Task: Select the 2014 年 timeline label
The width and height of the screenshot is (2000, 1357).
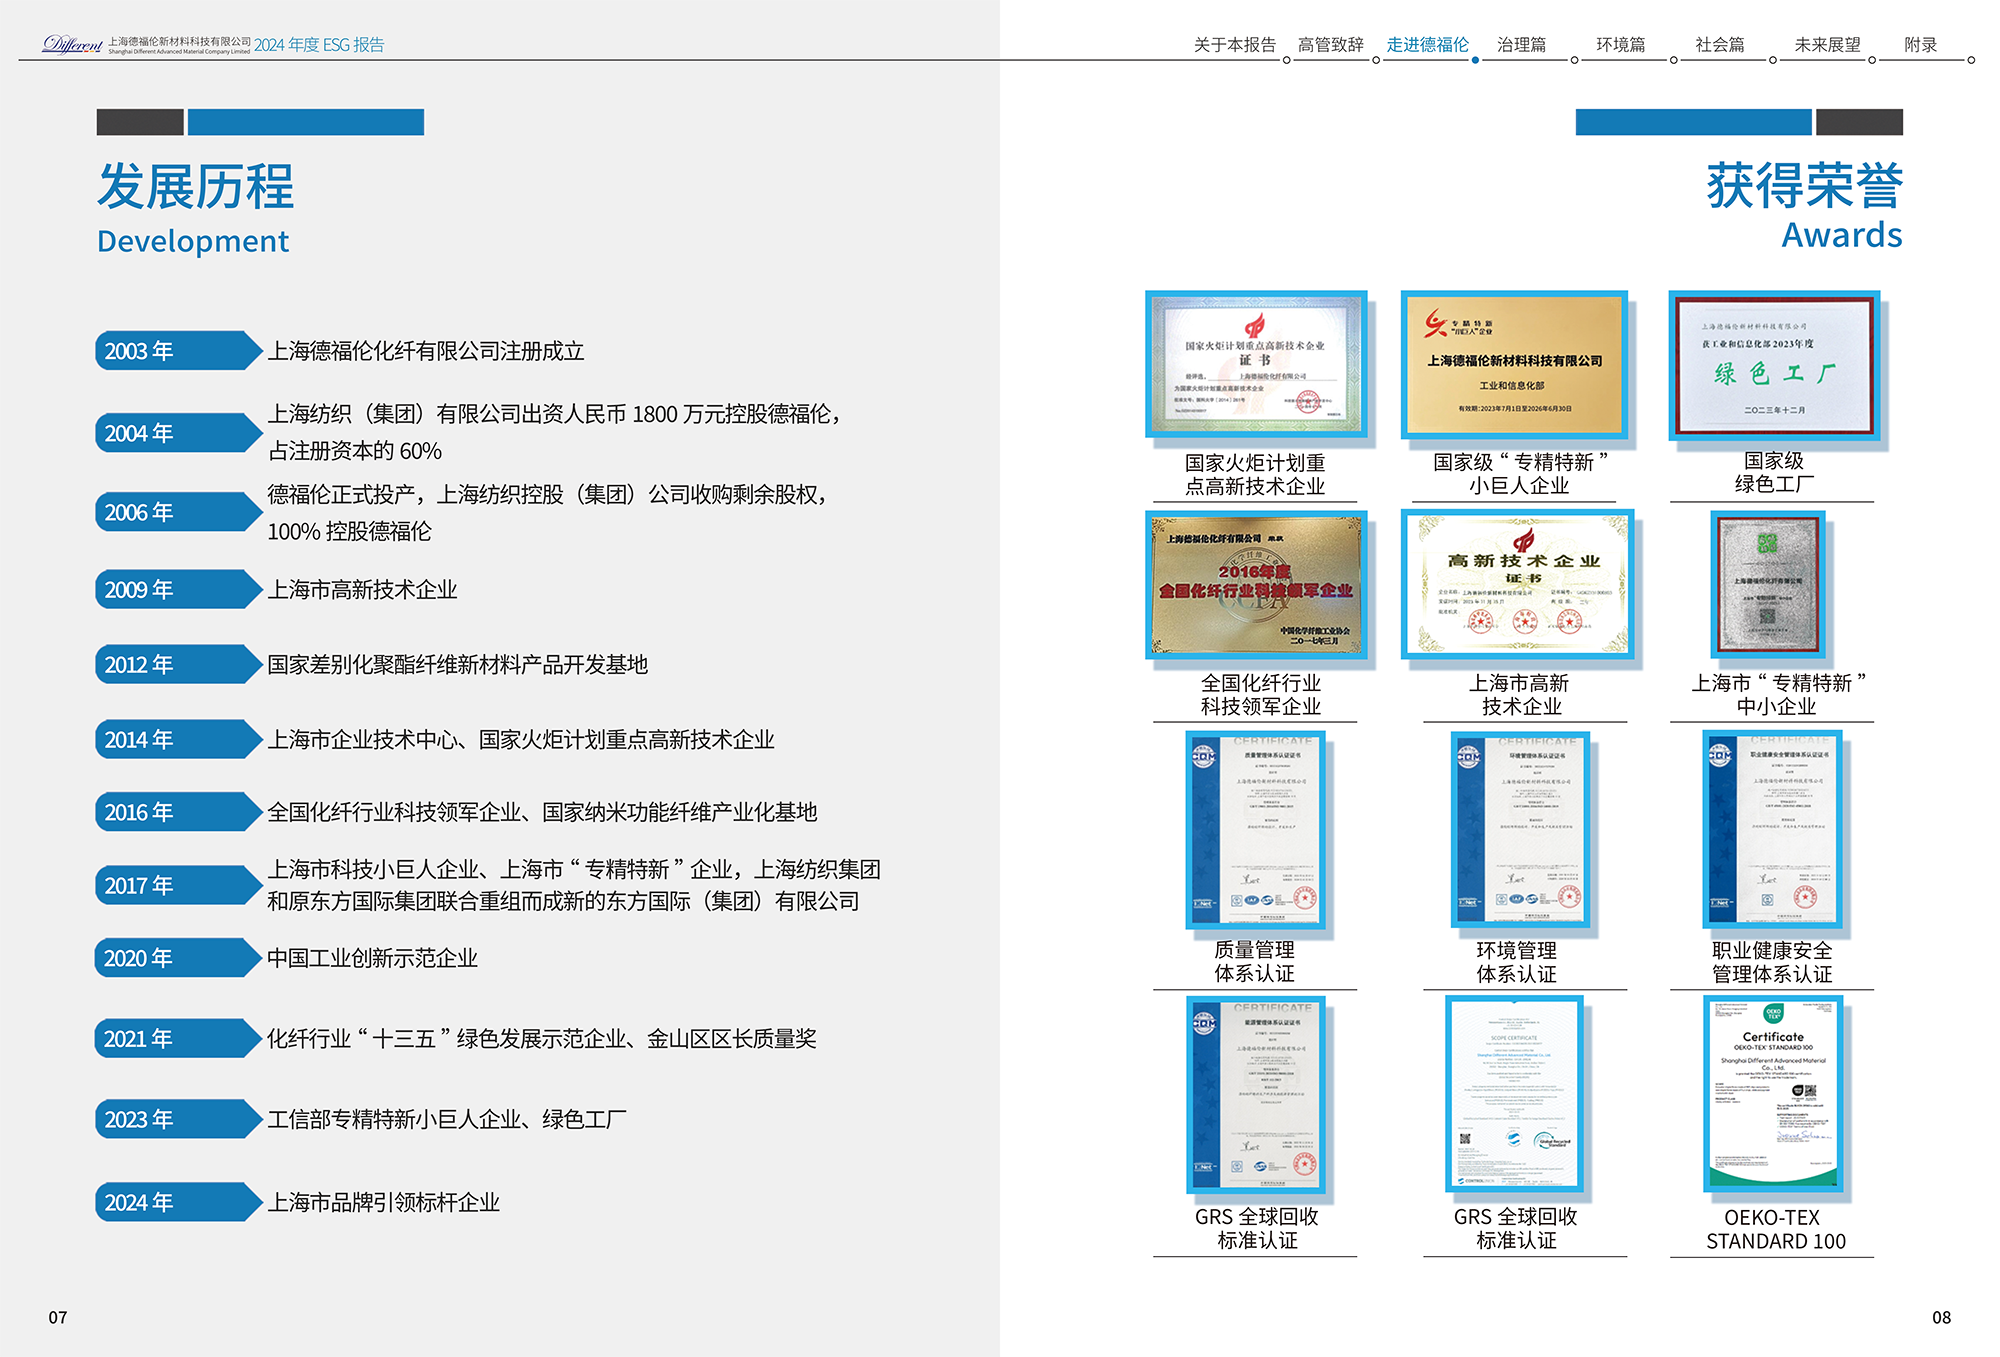Action: pos(178,740)
